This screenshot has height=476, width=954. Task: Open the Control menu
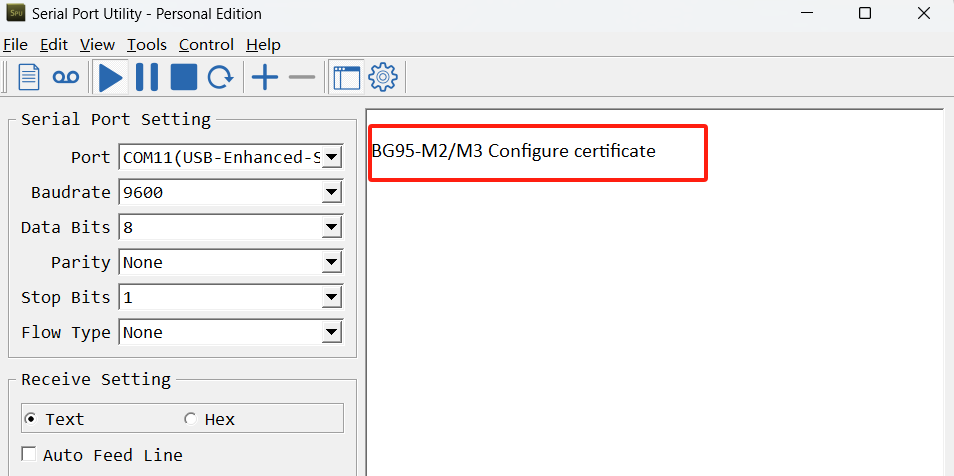[x=206, y=44]
